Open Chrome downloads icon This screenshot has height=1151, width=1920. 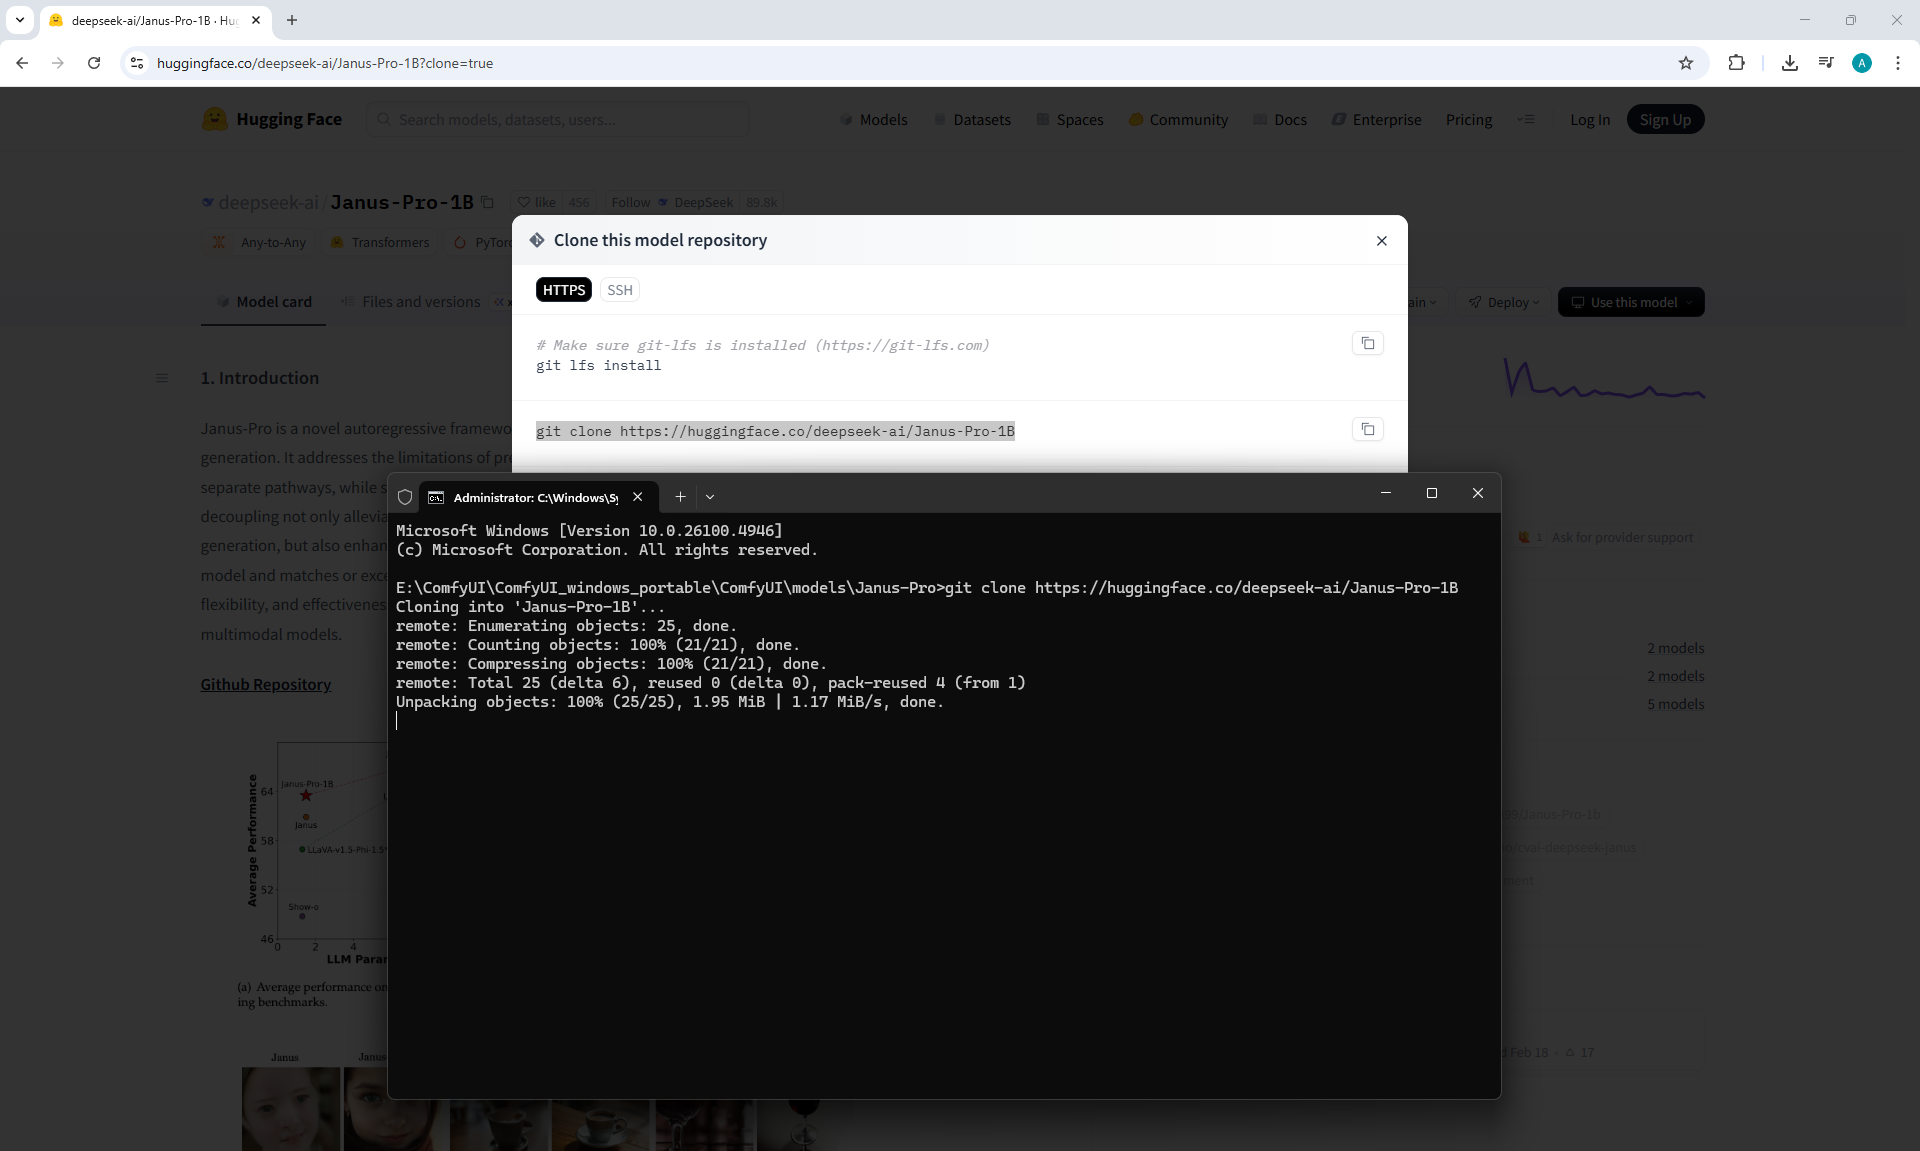(x=1789, y=63)
